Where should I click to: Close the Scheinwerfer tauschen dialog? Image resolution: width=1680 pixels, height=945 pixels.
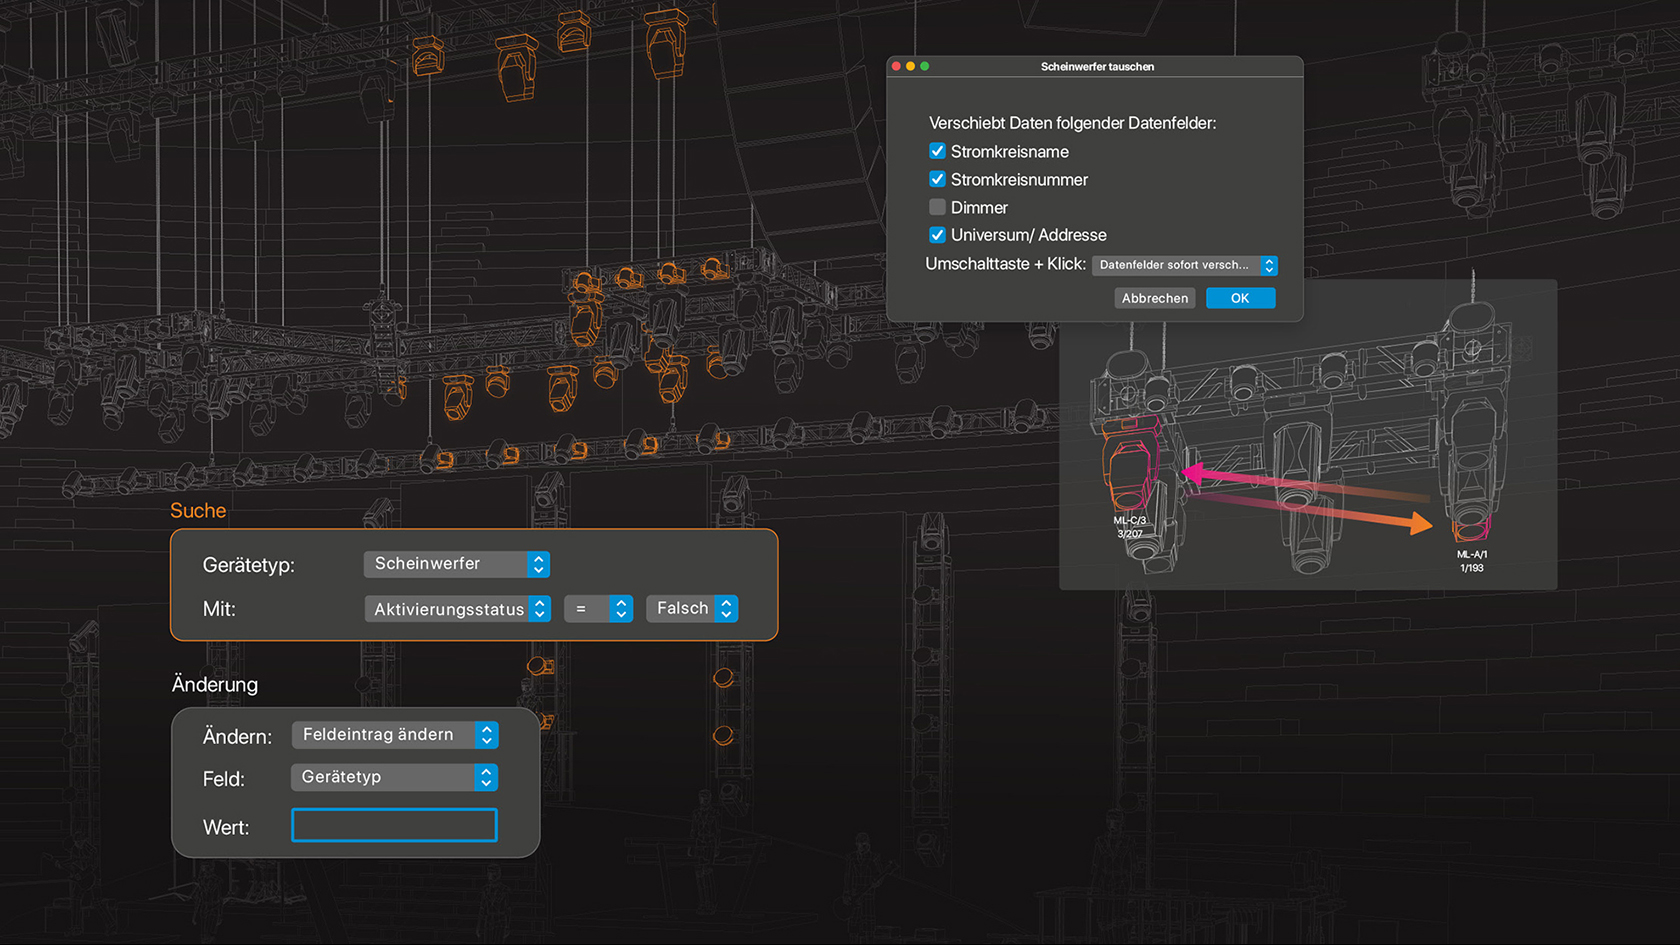point(896,66)
